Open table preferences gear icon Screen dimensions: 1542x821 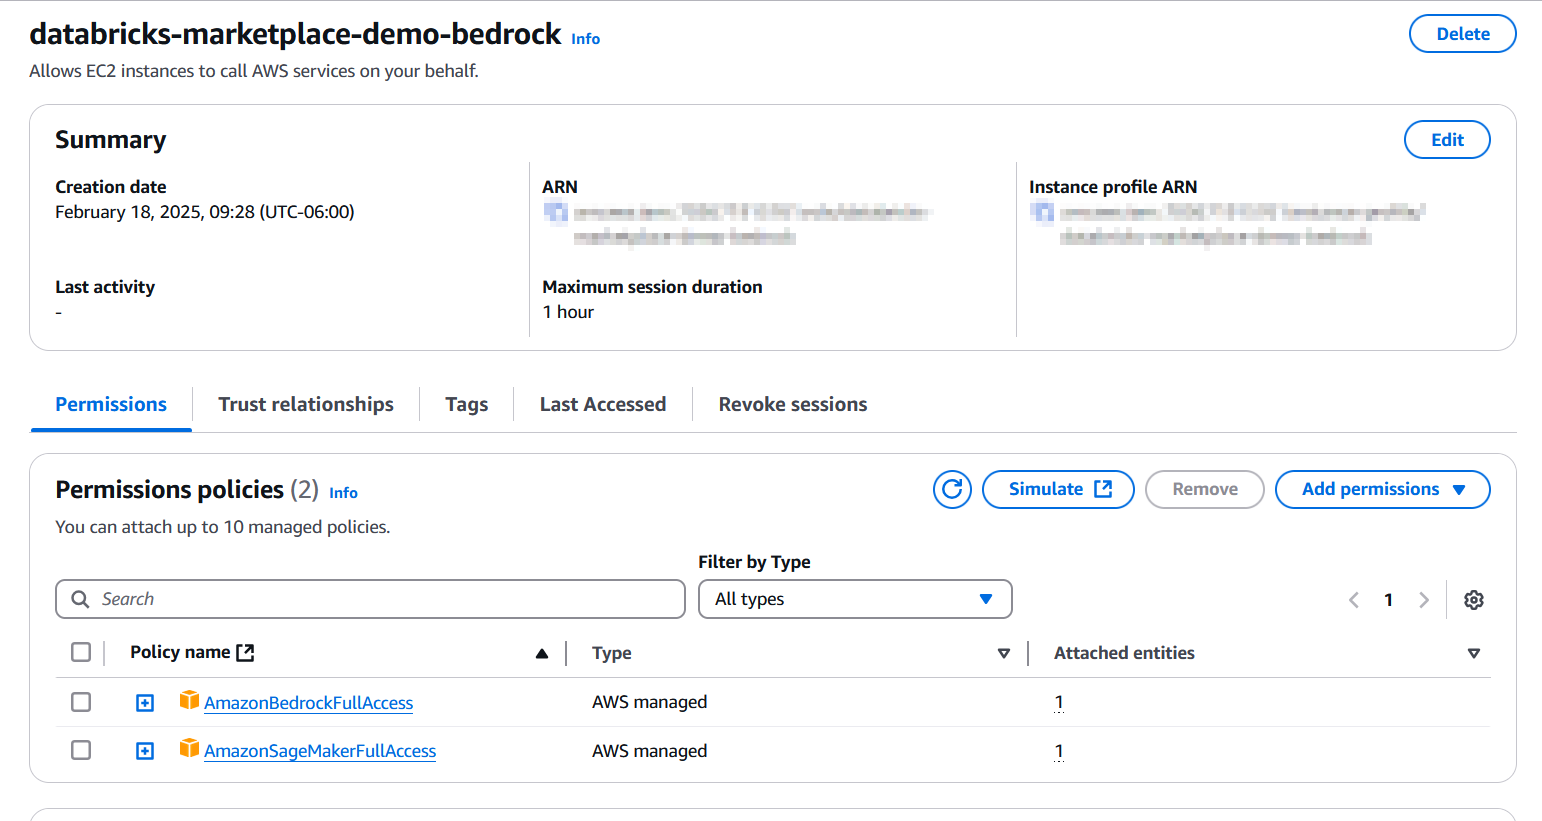[x=1473, y=600]
